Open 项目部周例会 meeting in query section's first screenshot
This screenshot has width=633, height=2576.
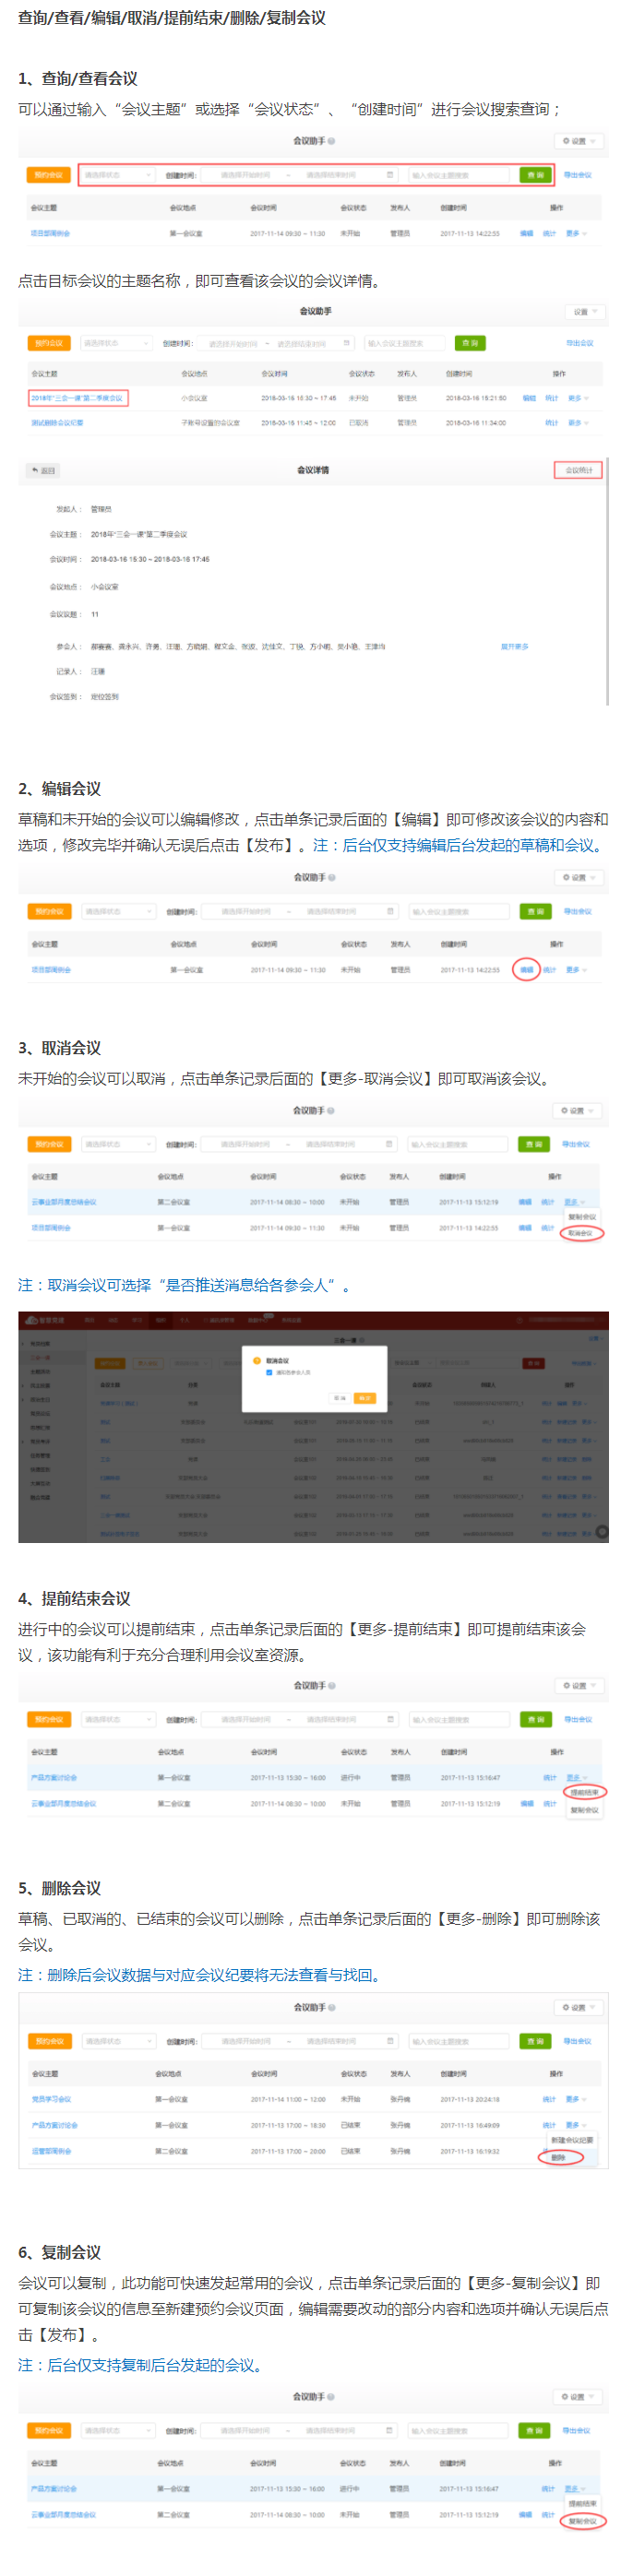50,233
